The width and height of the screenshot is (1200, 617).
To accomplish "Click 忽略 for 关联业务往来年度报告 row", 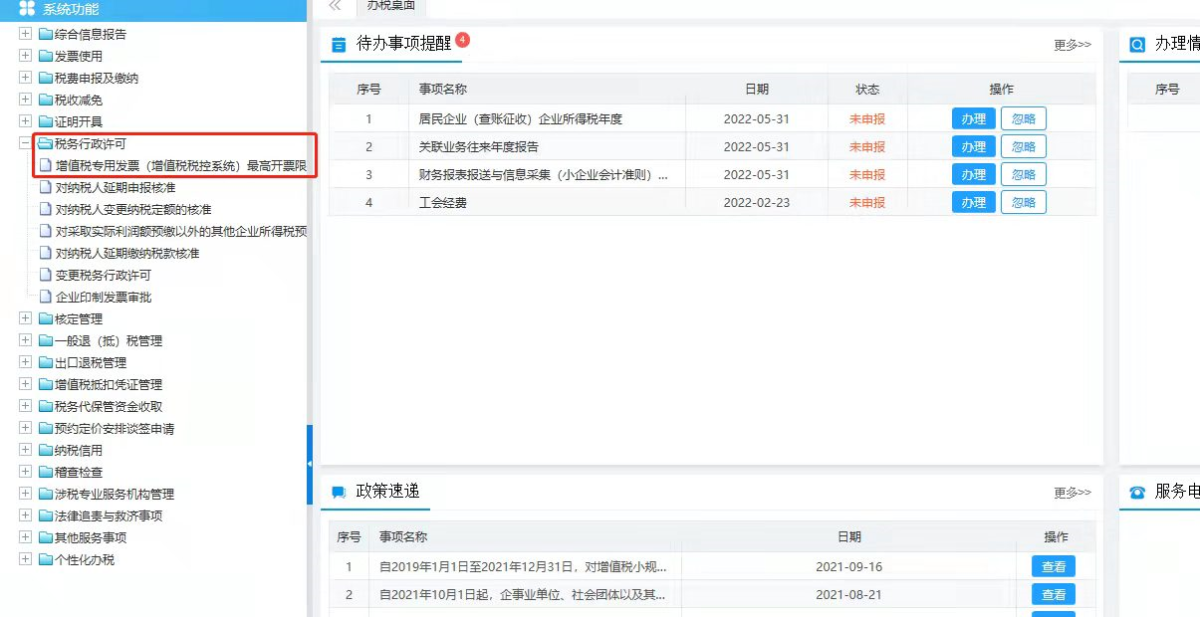I will pyautogui.click(x=1023, y=147).
